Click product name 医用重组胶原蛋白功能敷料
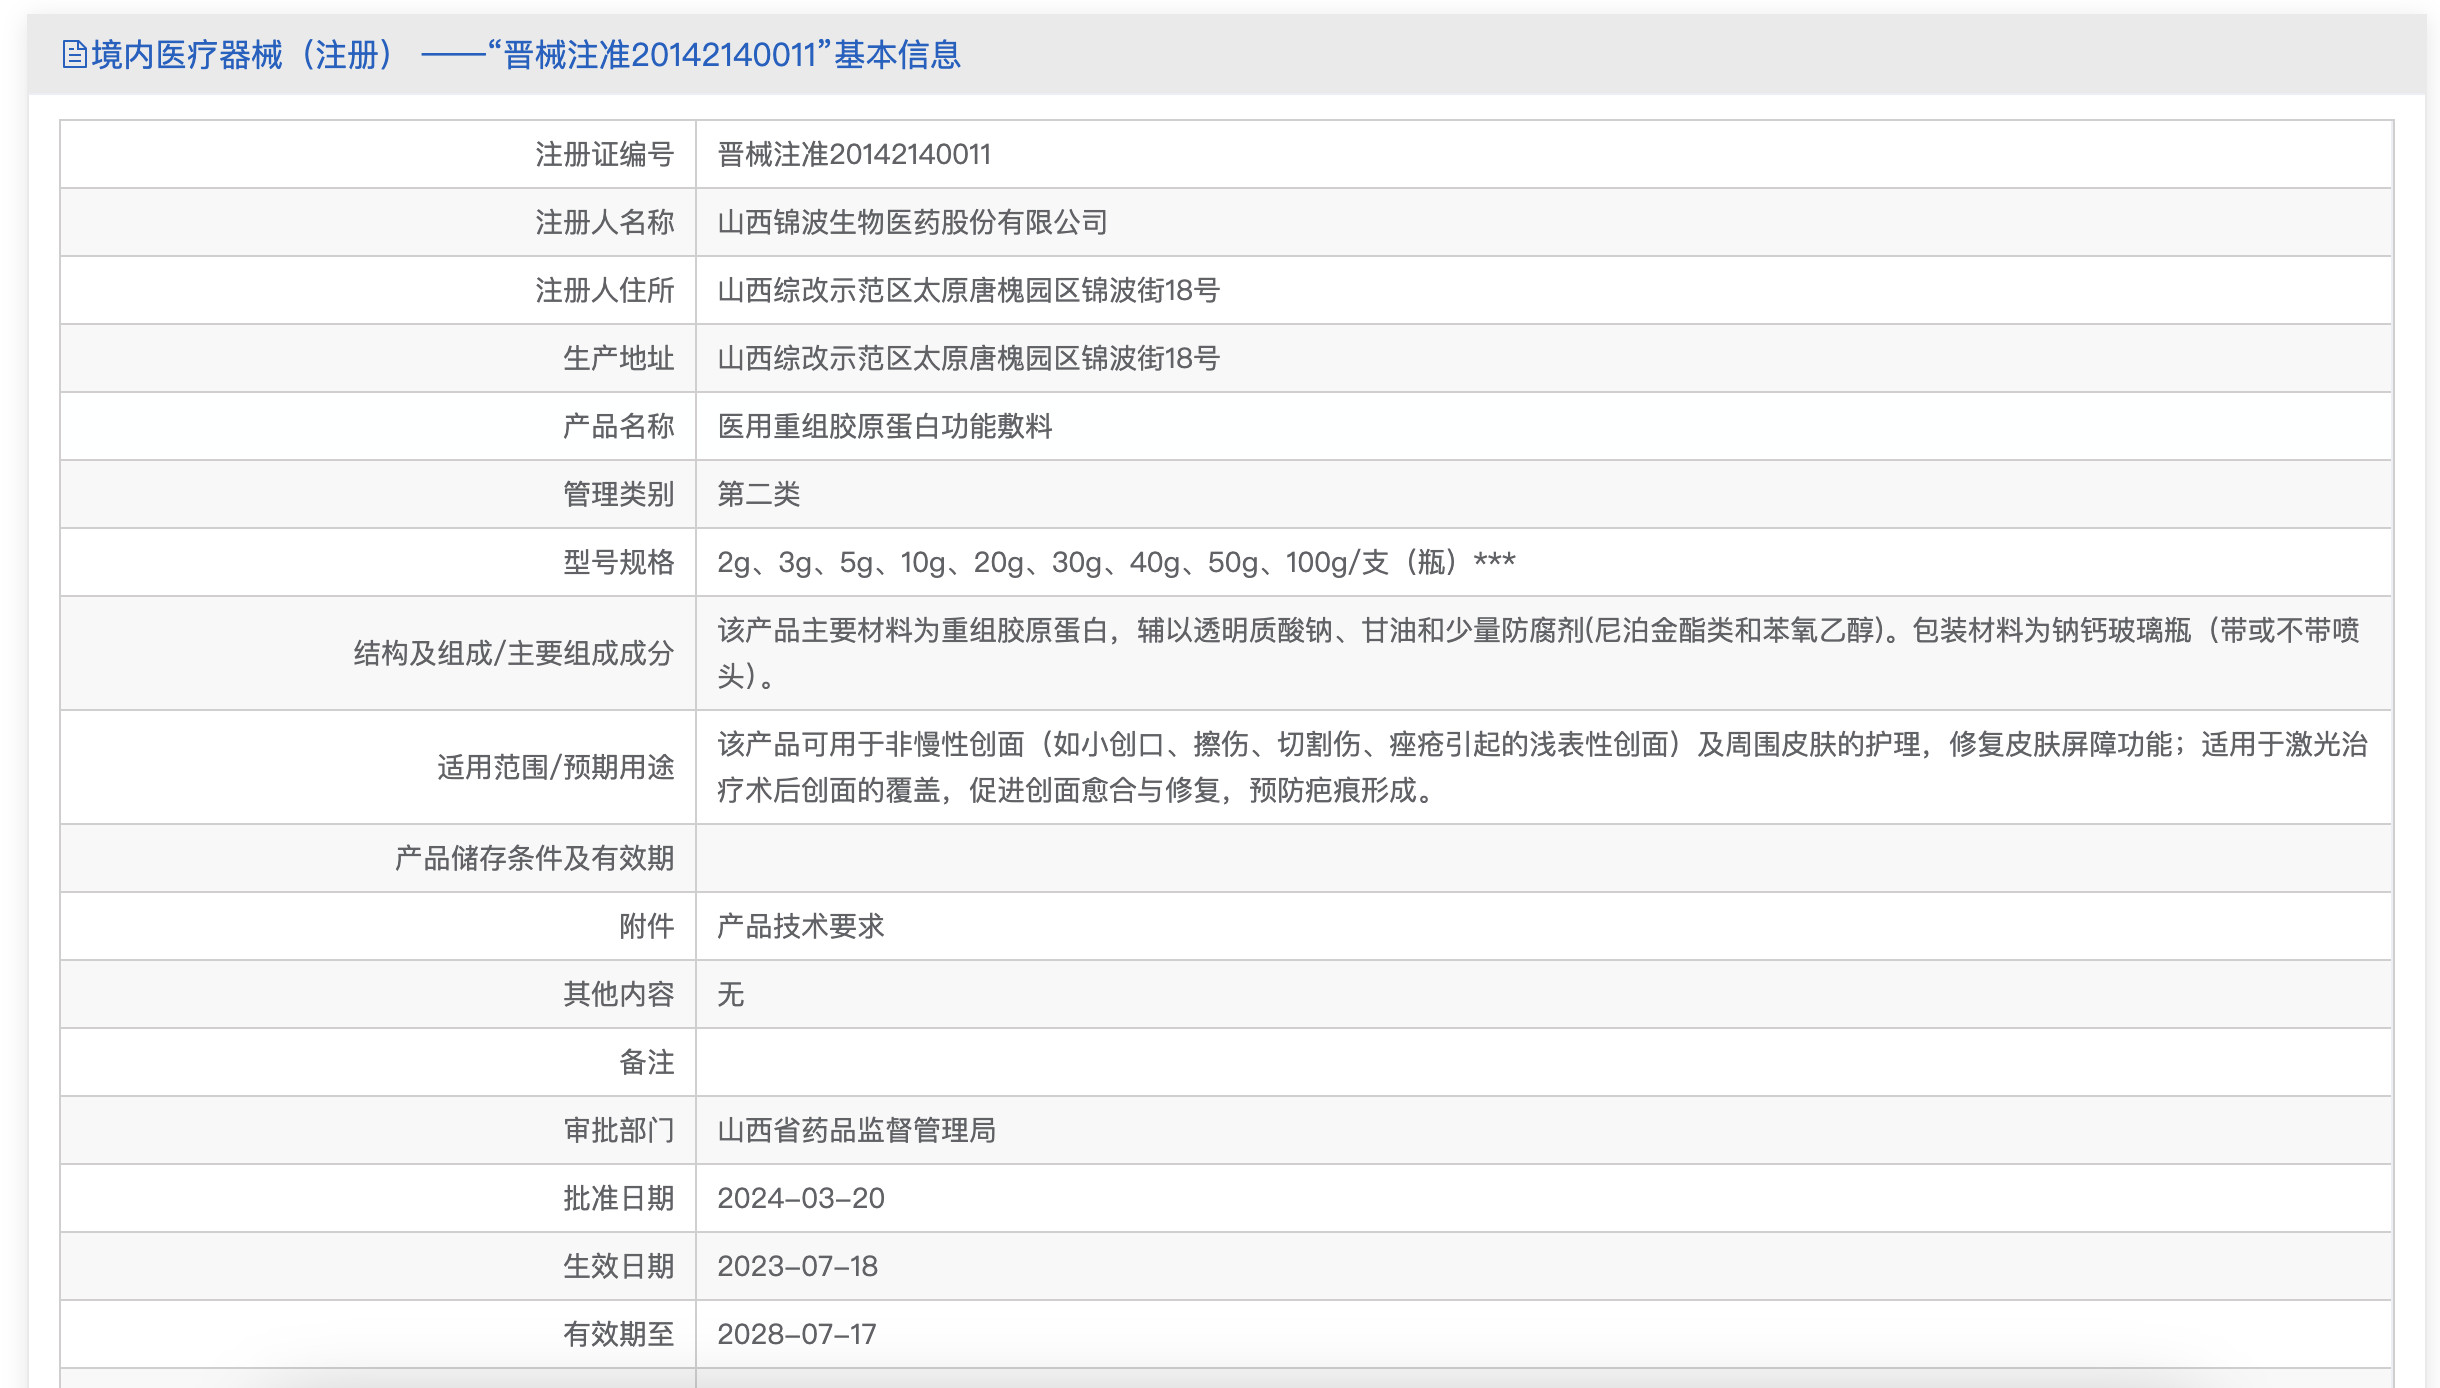 coord(884,426)
